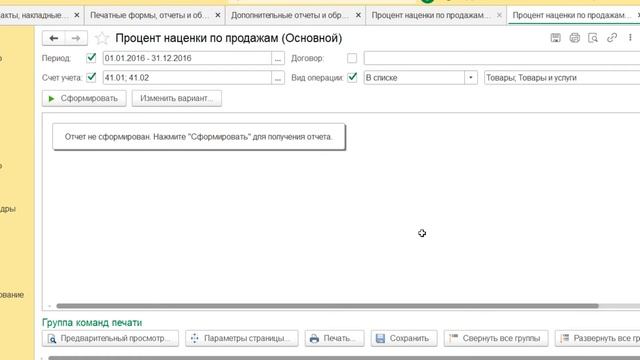Click 'Развернуть все' groups button
The width and height of the screenshot is (640, 360).
click(x=598, y=338)
